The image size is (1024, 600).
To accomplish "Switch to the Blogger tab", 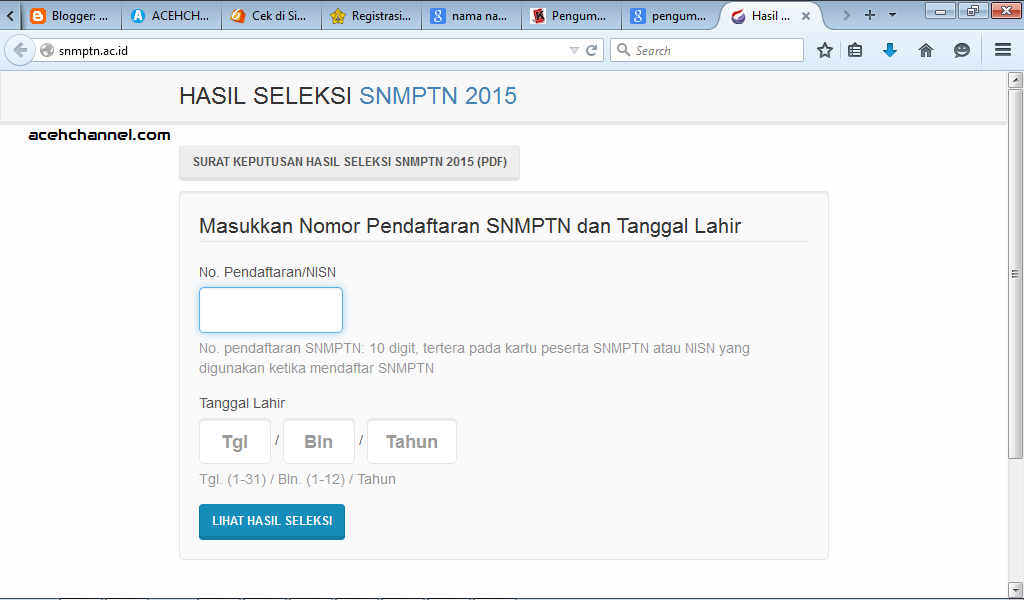I will pos(72,16).
